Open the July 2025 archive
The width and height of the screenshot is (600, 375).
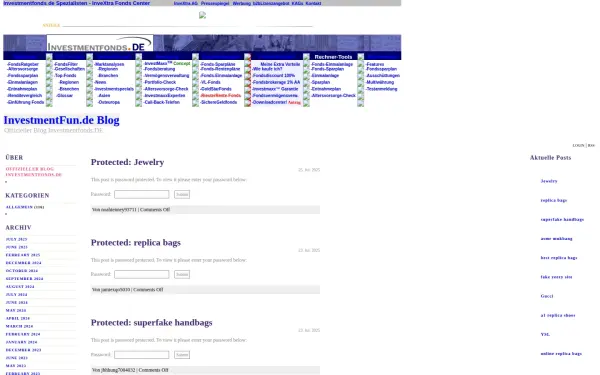coord(16,239)
